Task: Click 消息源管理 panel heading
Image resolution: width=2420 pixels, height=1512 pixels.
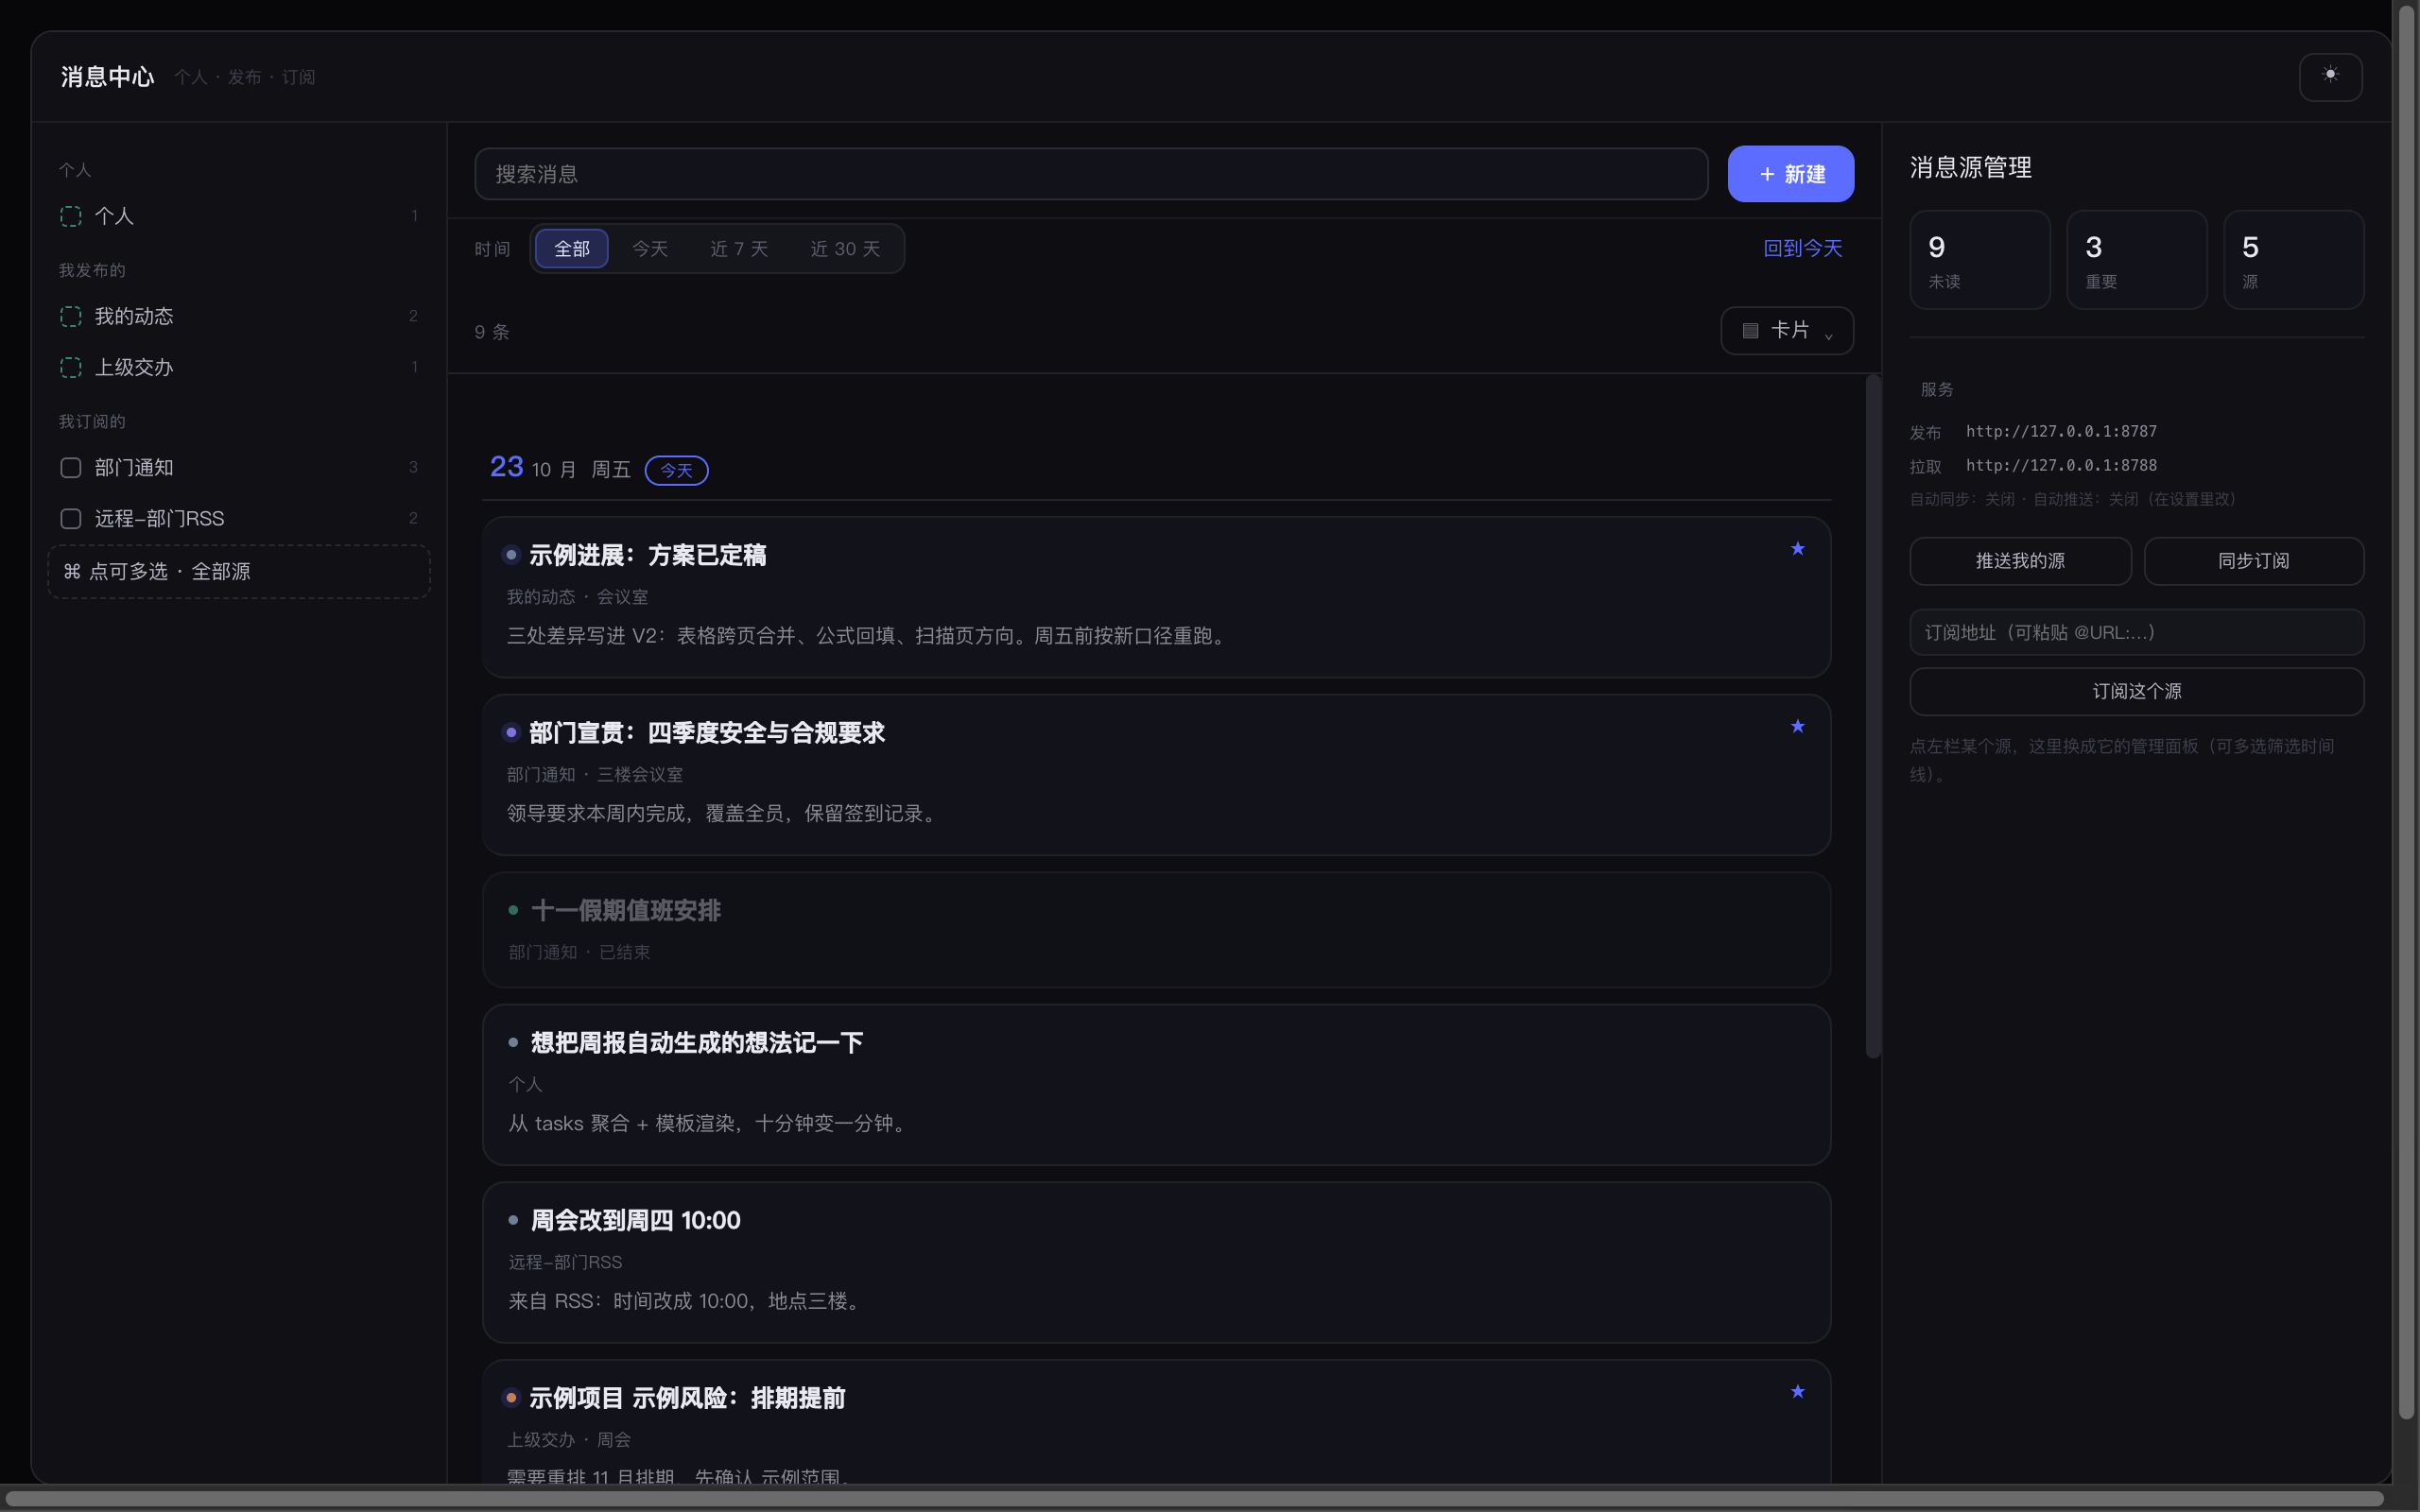Action: click(x=1970, y=167)
